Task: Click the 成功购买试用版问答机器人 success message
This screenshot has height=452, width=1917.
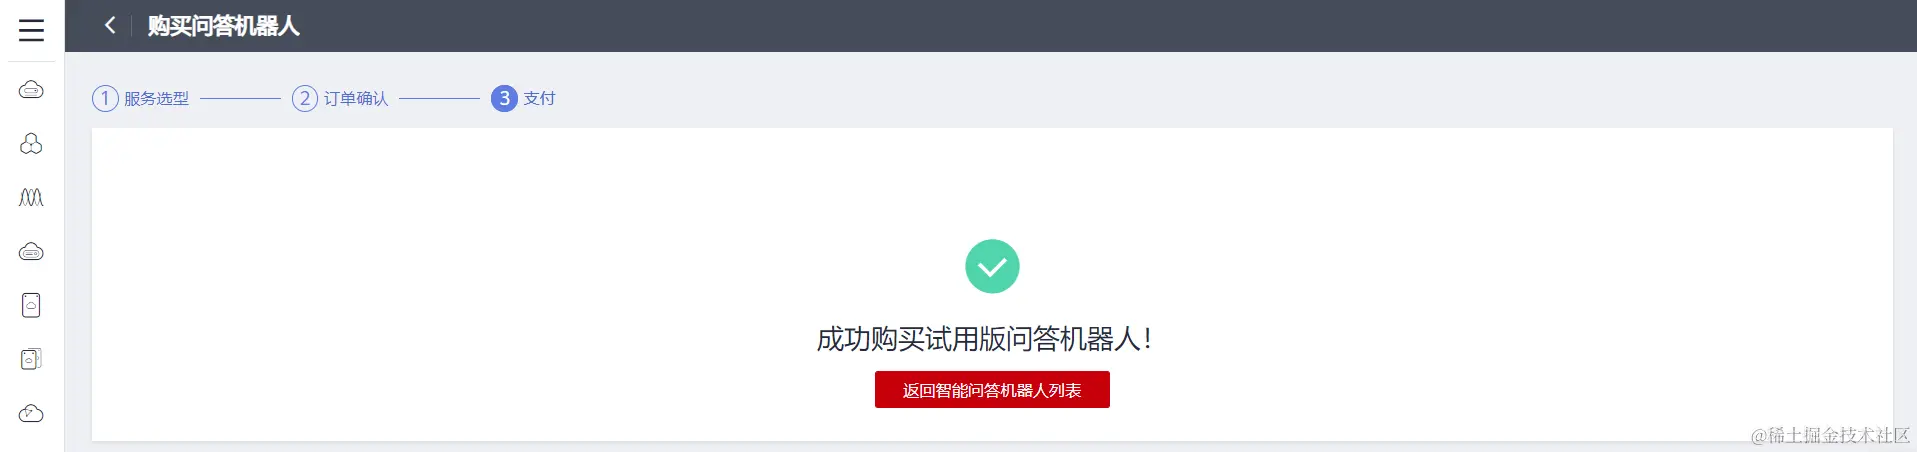Action: [984, 339]
